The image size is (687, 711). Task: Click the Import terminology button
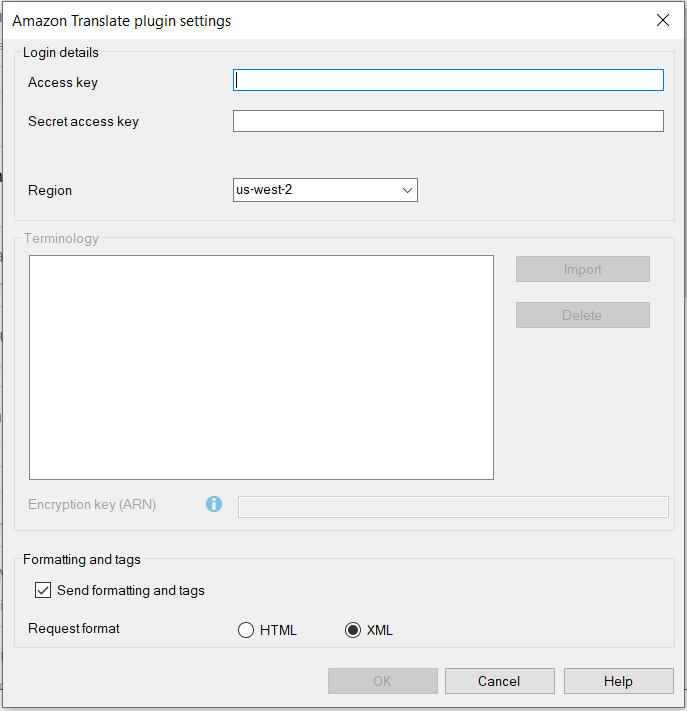coord(582,269)
